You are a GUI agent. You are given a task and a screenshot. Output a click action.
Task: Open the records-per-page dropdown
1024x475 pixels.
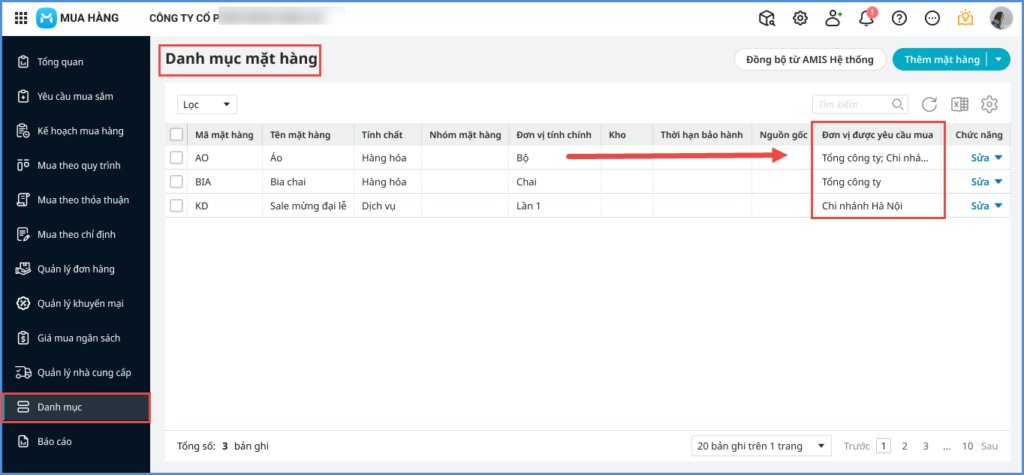(762, 445)
